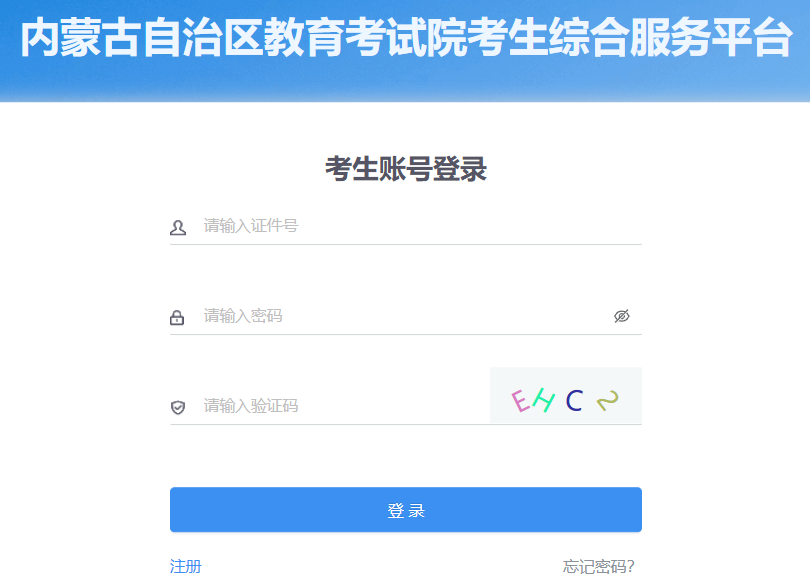Click the shield checkmark icon beside 请输入验证码
Image resolution: width=810 pixels, height=580 pixels.
(178, 407)
